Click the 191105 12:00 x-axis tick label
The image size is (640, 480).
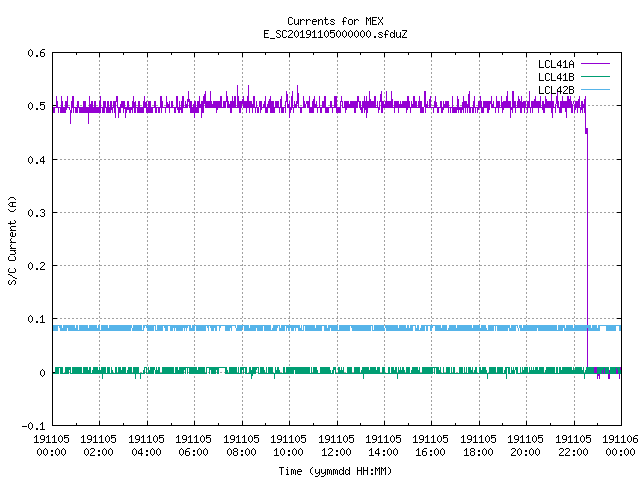tap(336, 446)
